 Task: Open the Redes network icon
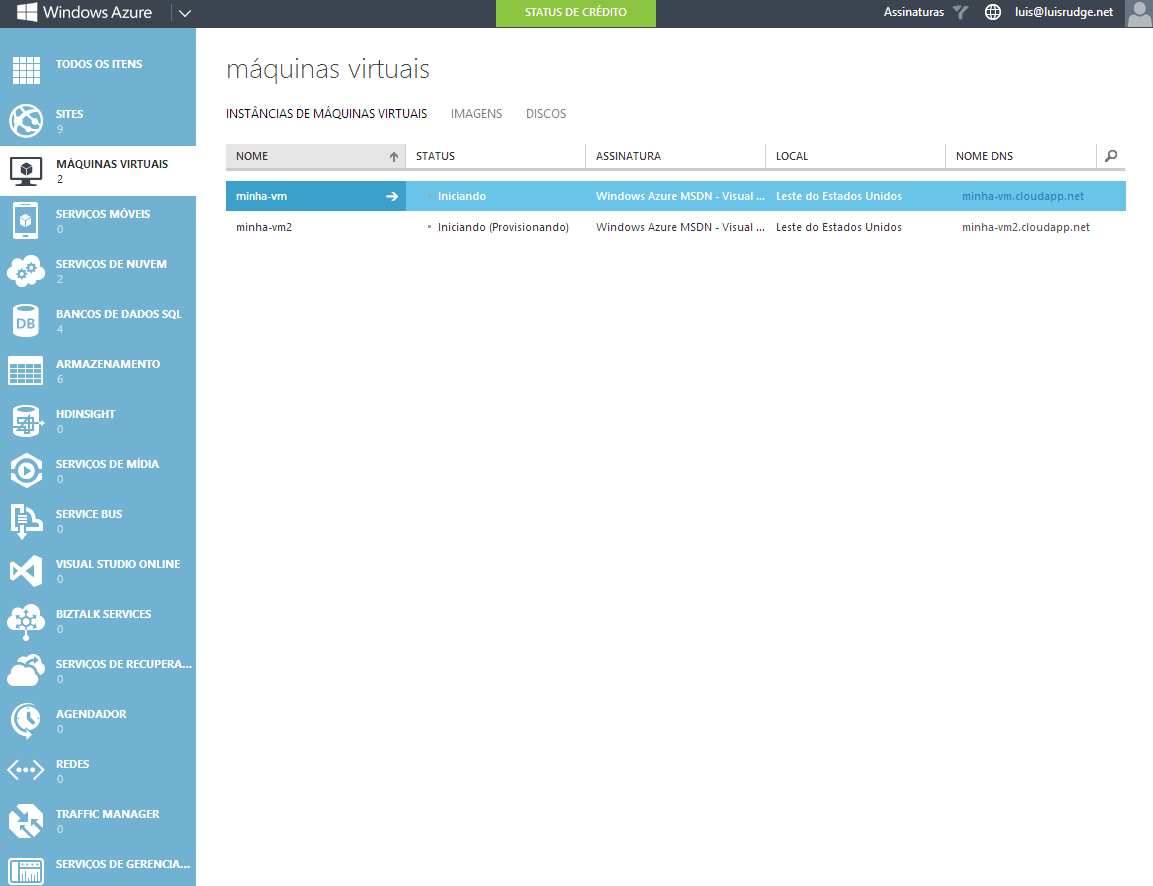[x=26, y=771]
